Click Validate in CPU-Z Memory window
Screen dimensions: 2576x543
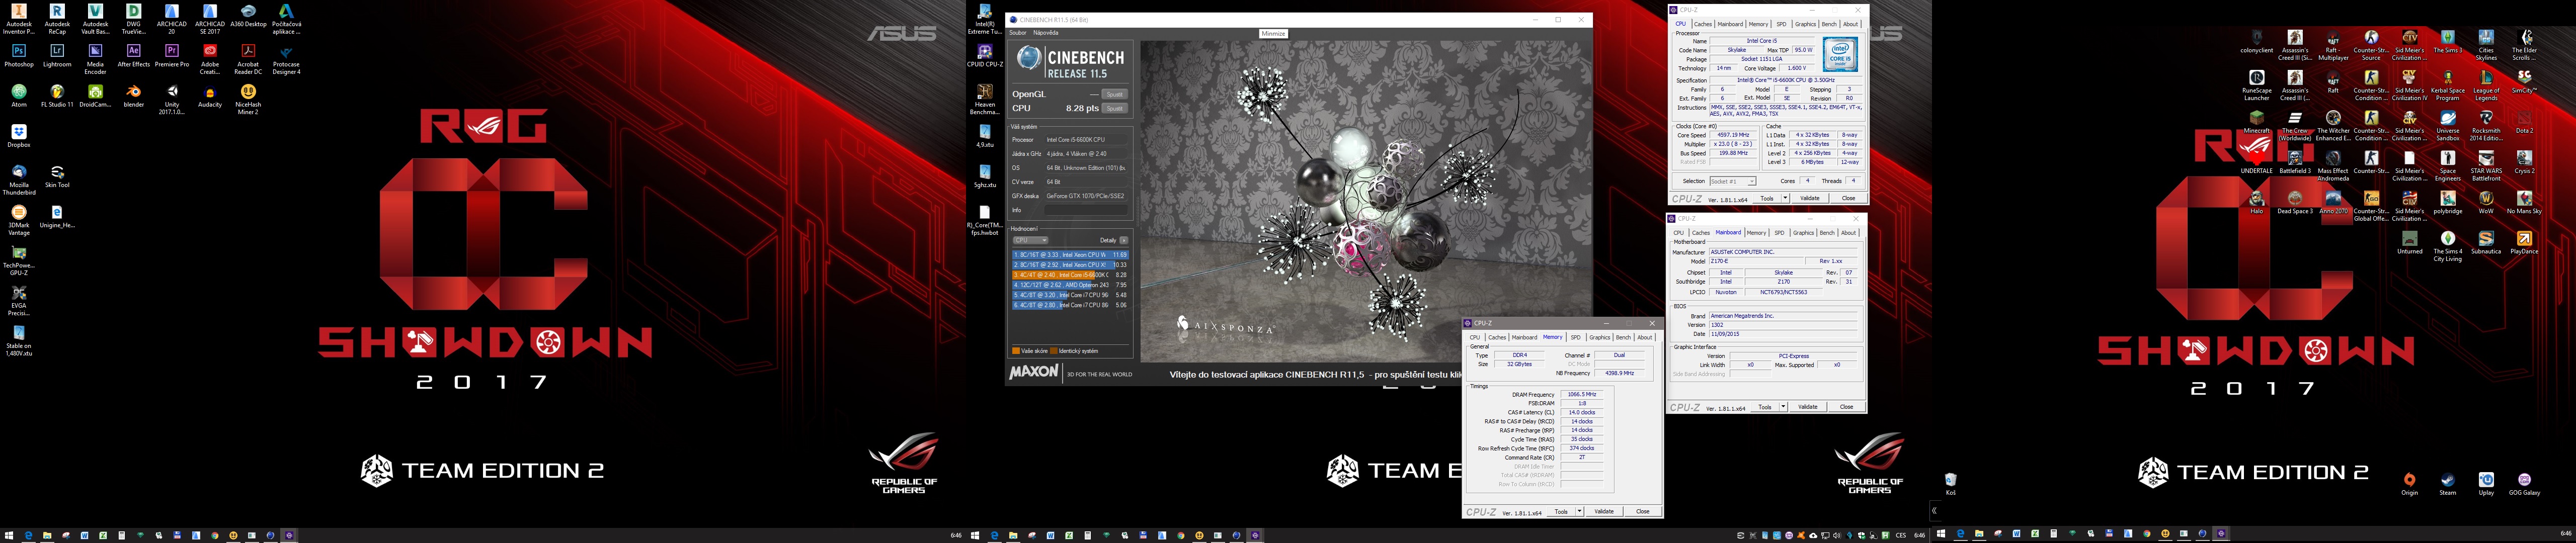pyautogui.click(x=1604, y=512)
